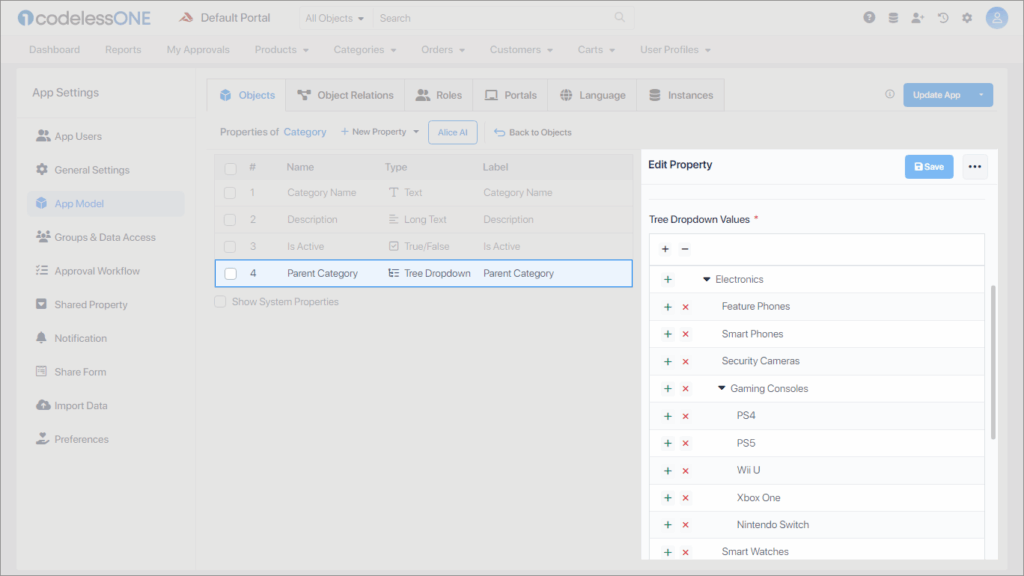Screen dimensions: 1024x576
Task: Click the search magnifier icon
Action: [619, 17]
